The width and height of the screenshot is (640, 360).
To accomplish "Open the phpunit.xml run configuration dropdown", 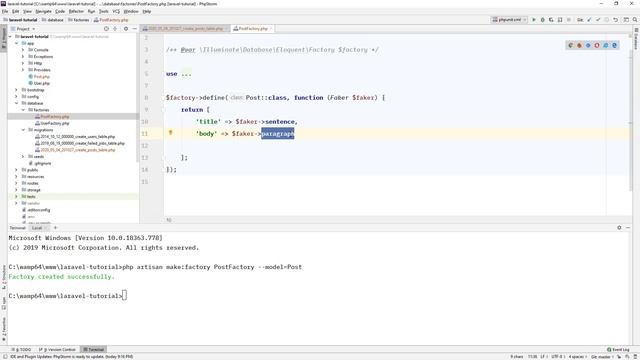I will tap(509, 20).
